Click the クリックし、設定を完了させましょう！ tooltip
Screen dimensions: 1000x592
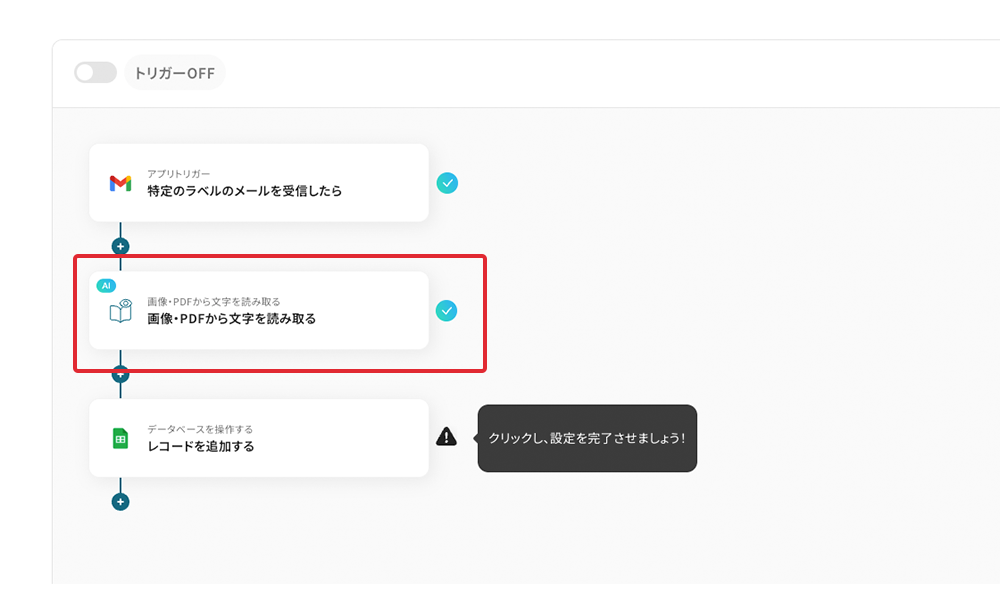tap(587, 438)
